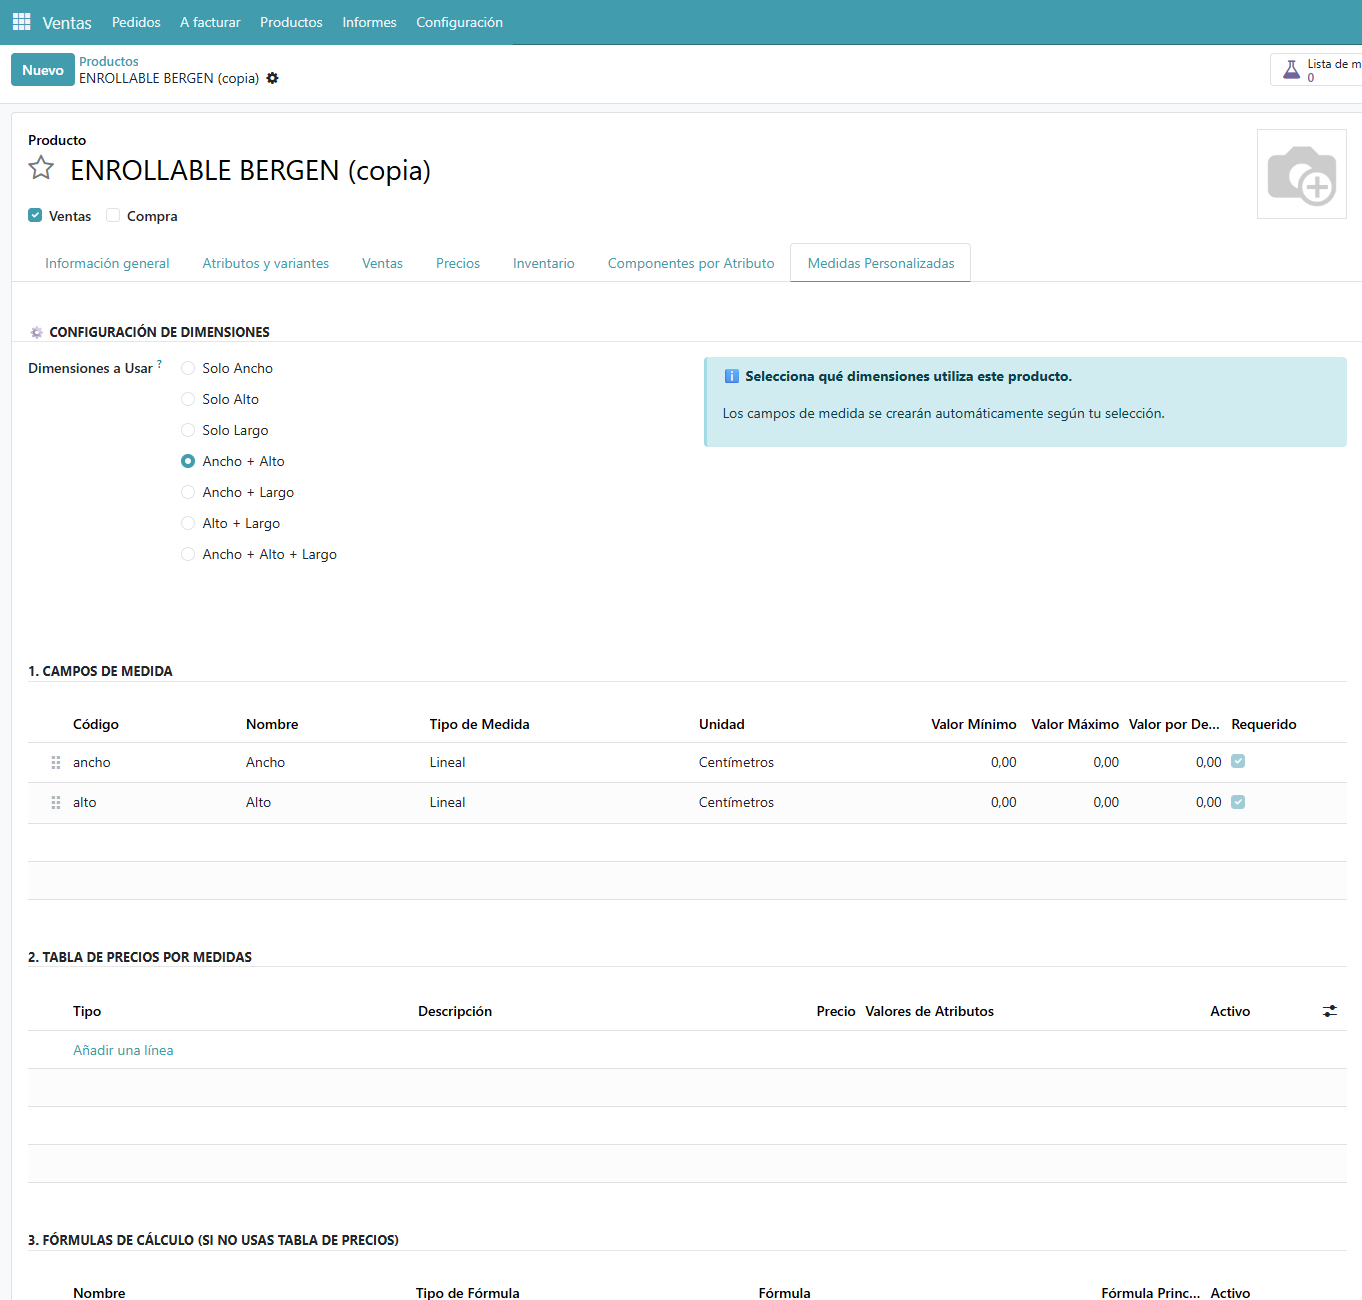The height and width of the screenshot is (1300, 1362).
Task: Open column options icon in price table
Action: coord(1329,1011)
